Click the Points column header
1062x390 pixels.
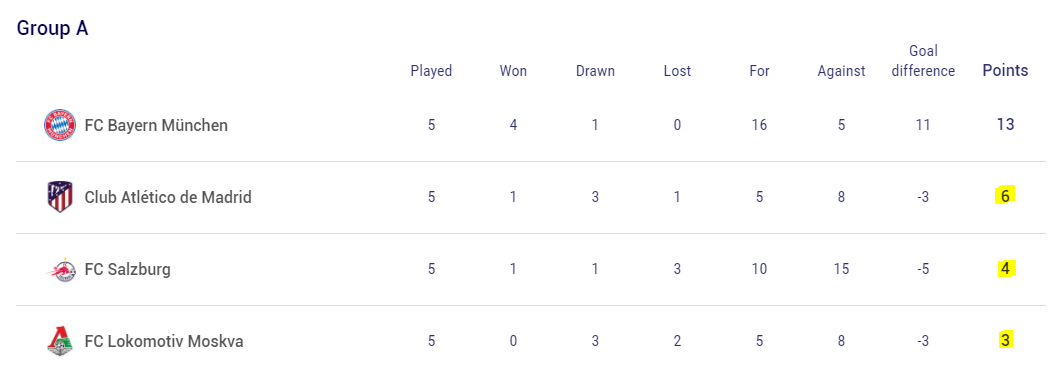pyautogui.click(x=1005, y=70)
